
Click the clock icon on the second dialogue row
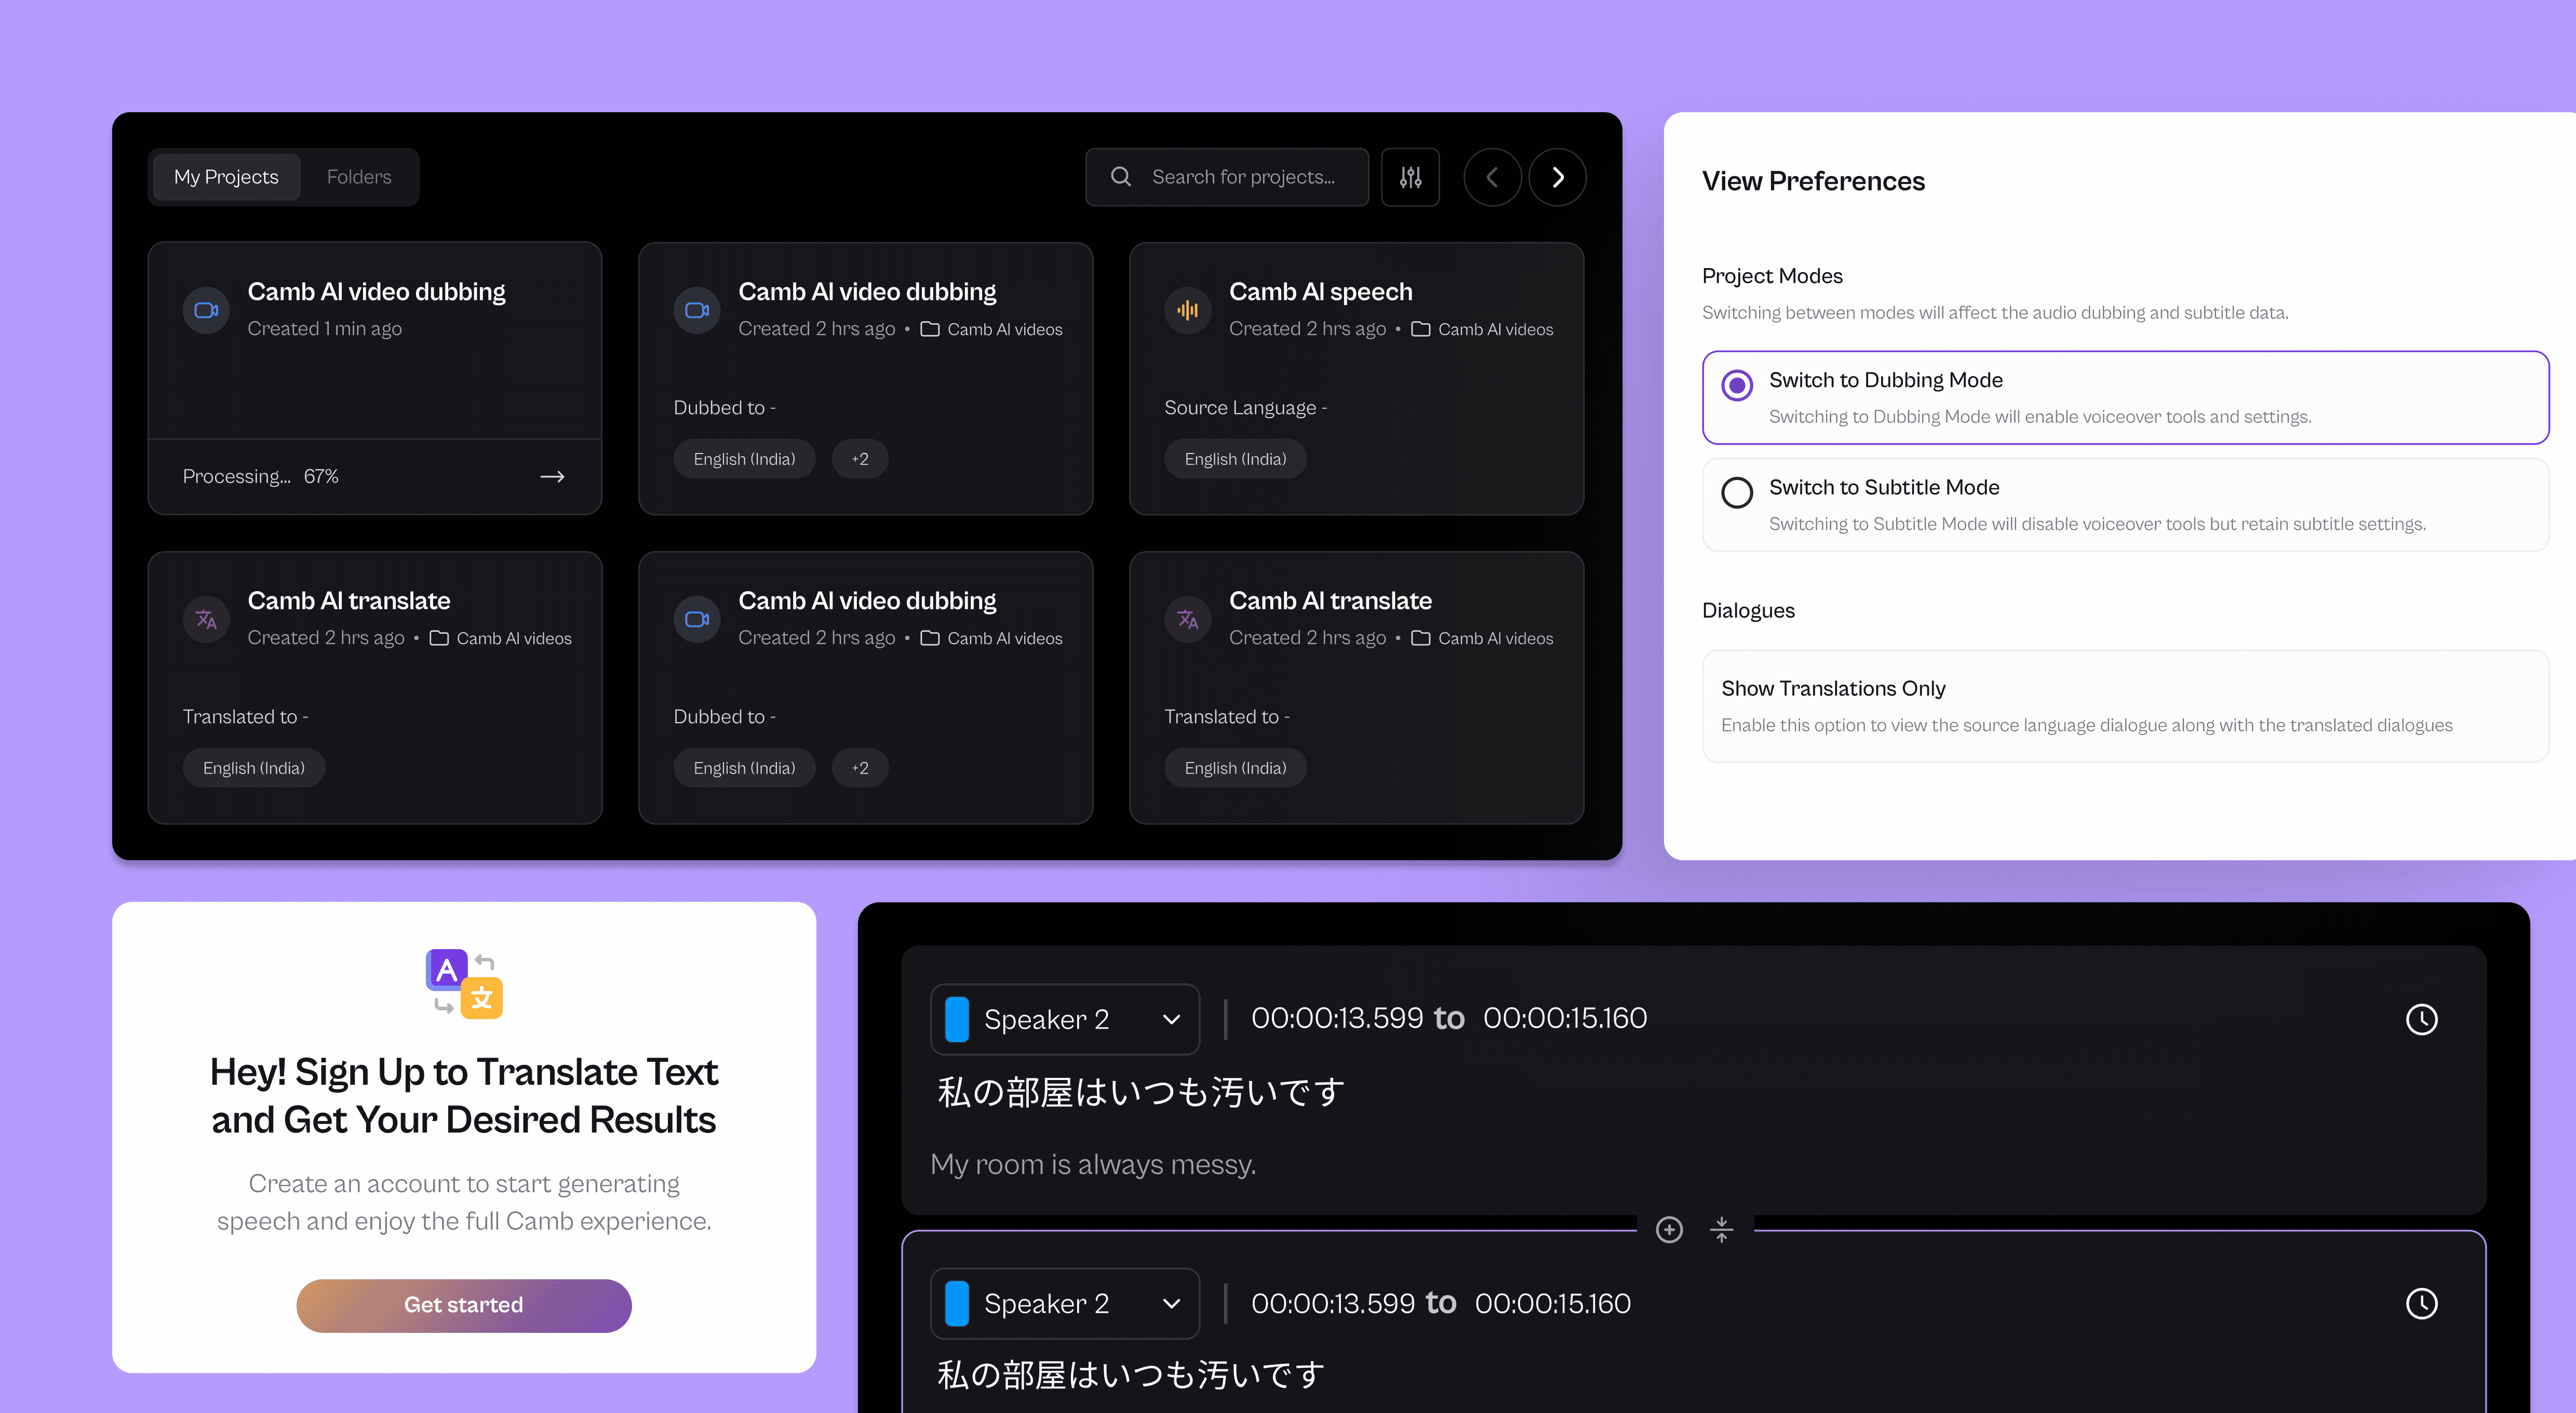pyautogui.click(x=2421, y=1303)
